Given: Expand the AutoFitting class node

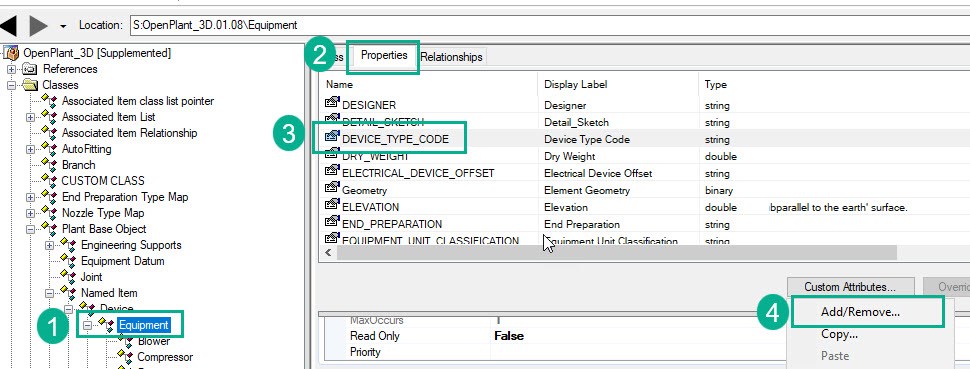Looking at the screenshot, I should pos(30,149).
